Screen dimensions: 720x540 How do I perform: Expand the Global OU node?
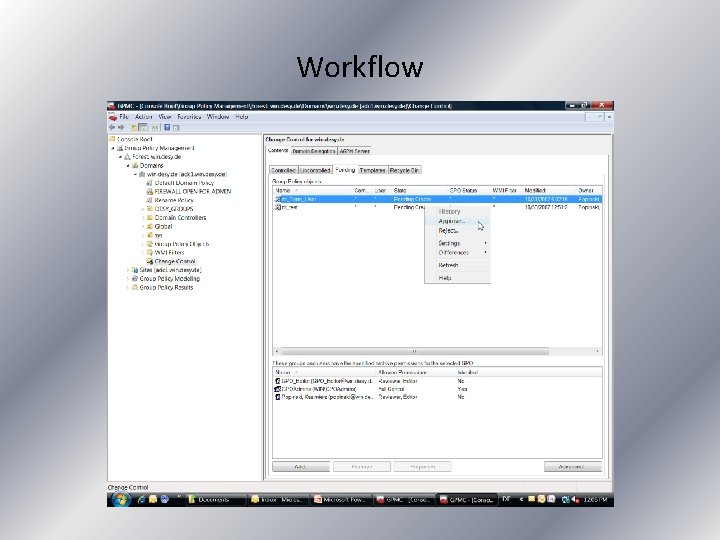(143, 226)
